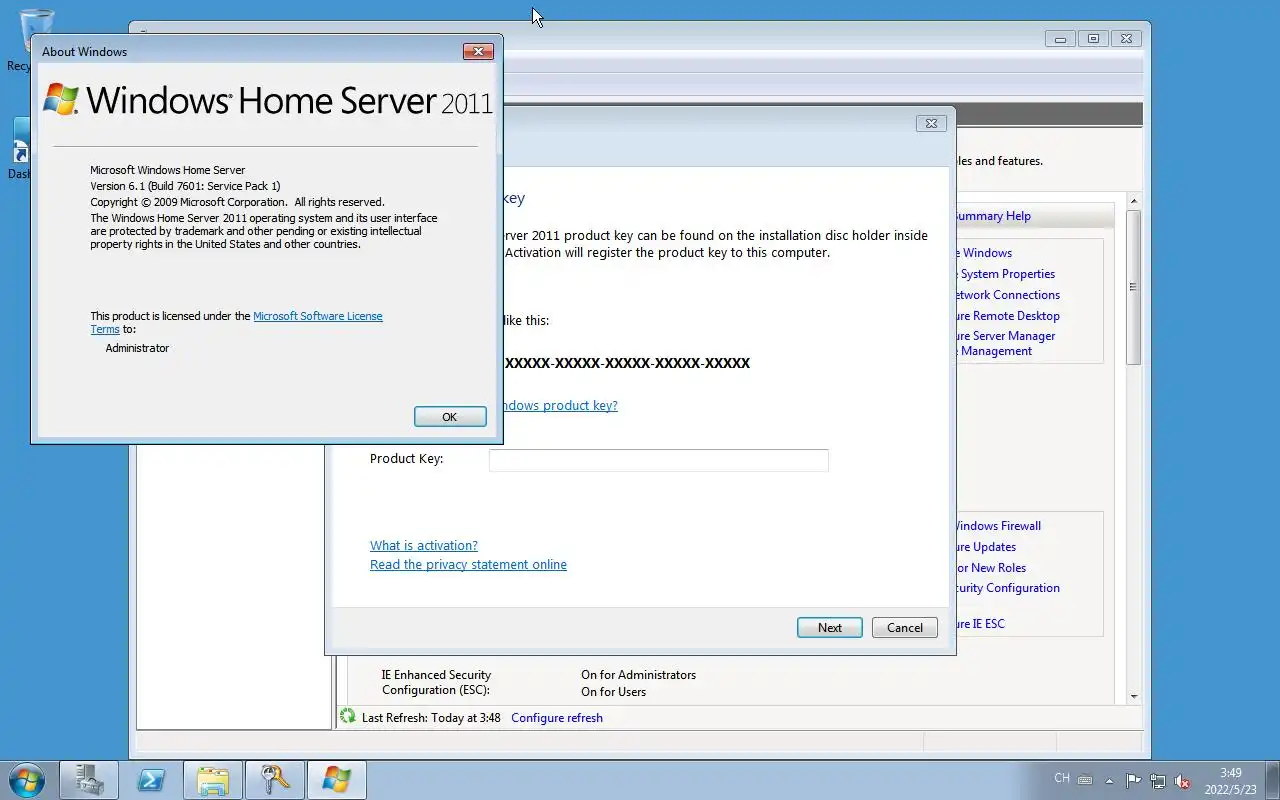The height and width of the screenshot is (800, 1280).
Task: Maximize the Server Manager window
Action: tap(1093, 39)
